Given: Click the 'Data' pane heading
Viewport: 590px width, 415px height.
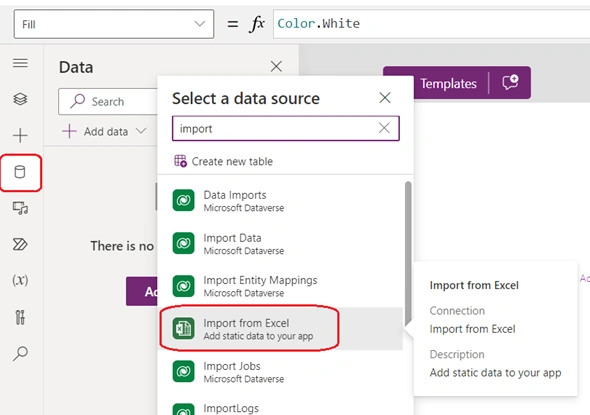Looking at the screenshot, I should coord(76,67).
